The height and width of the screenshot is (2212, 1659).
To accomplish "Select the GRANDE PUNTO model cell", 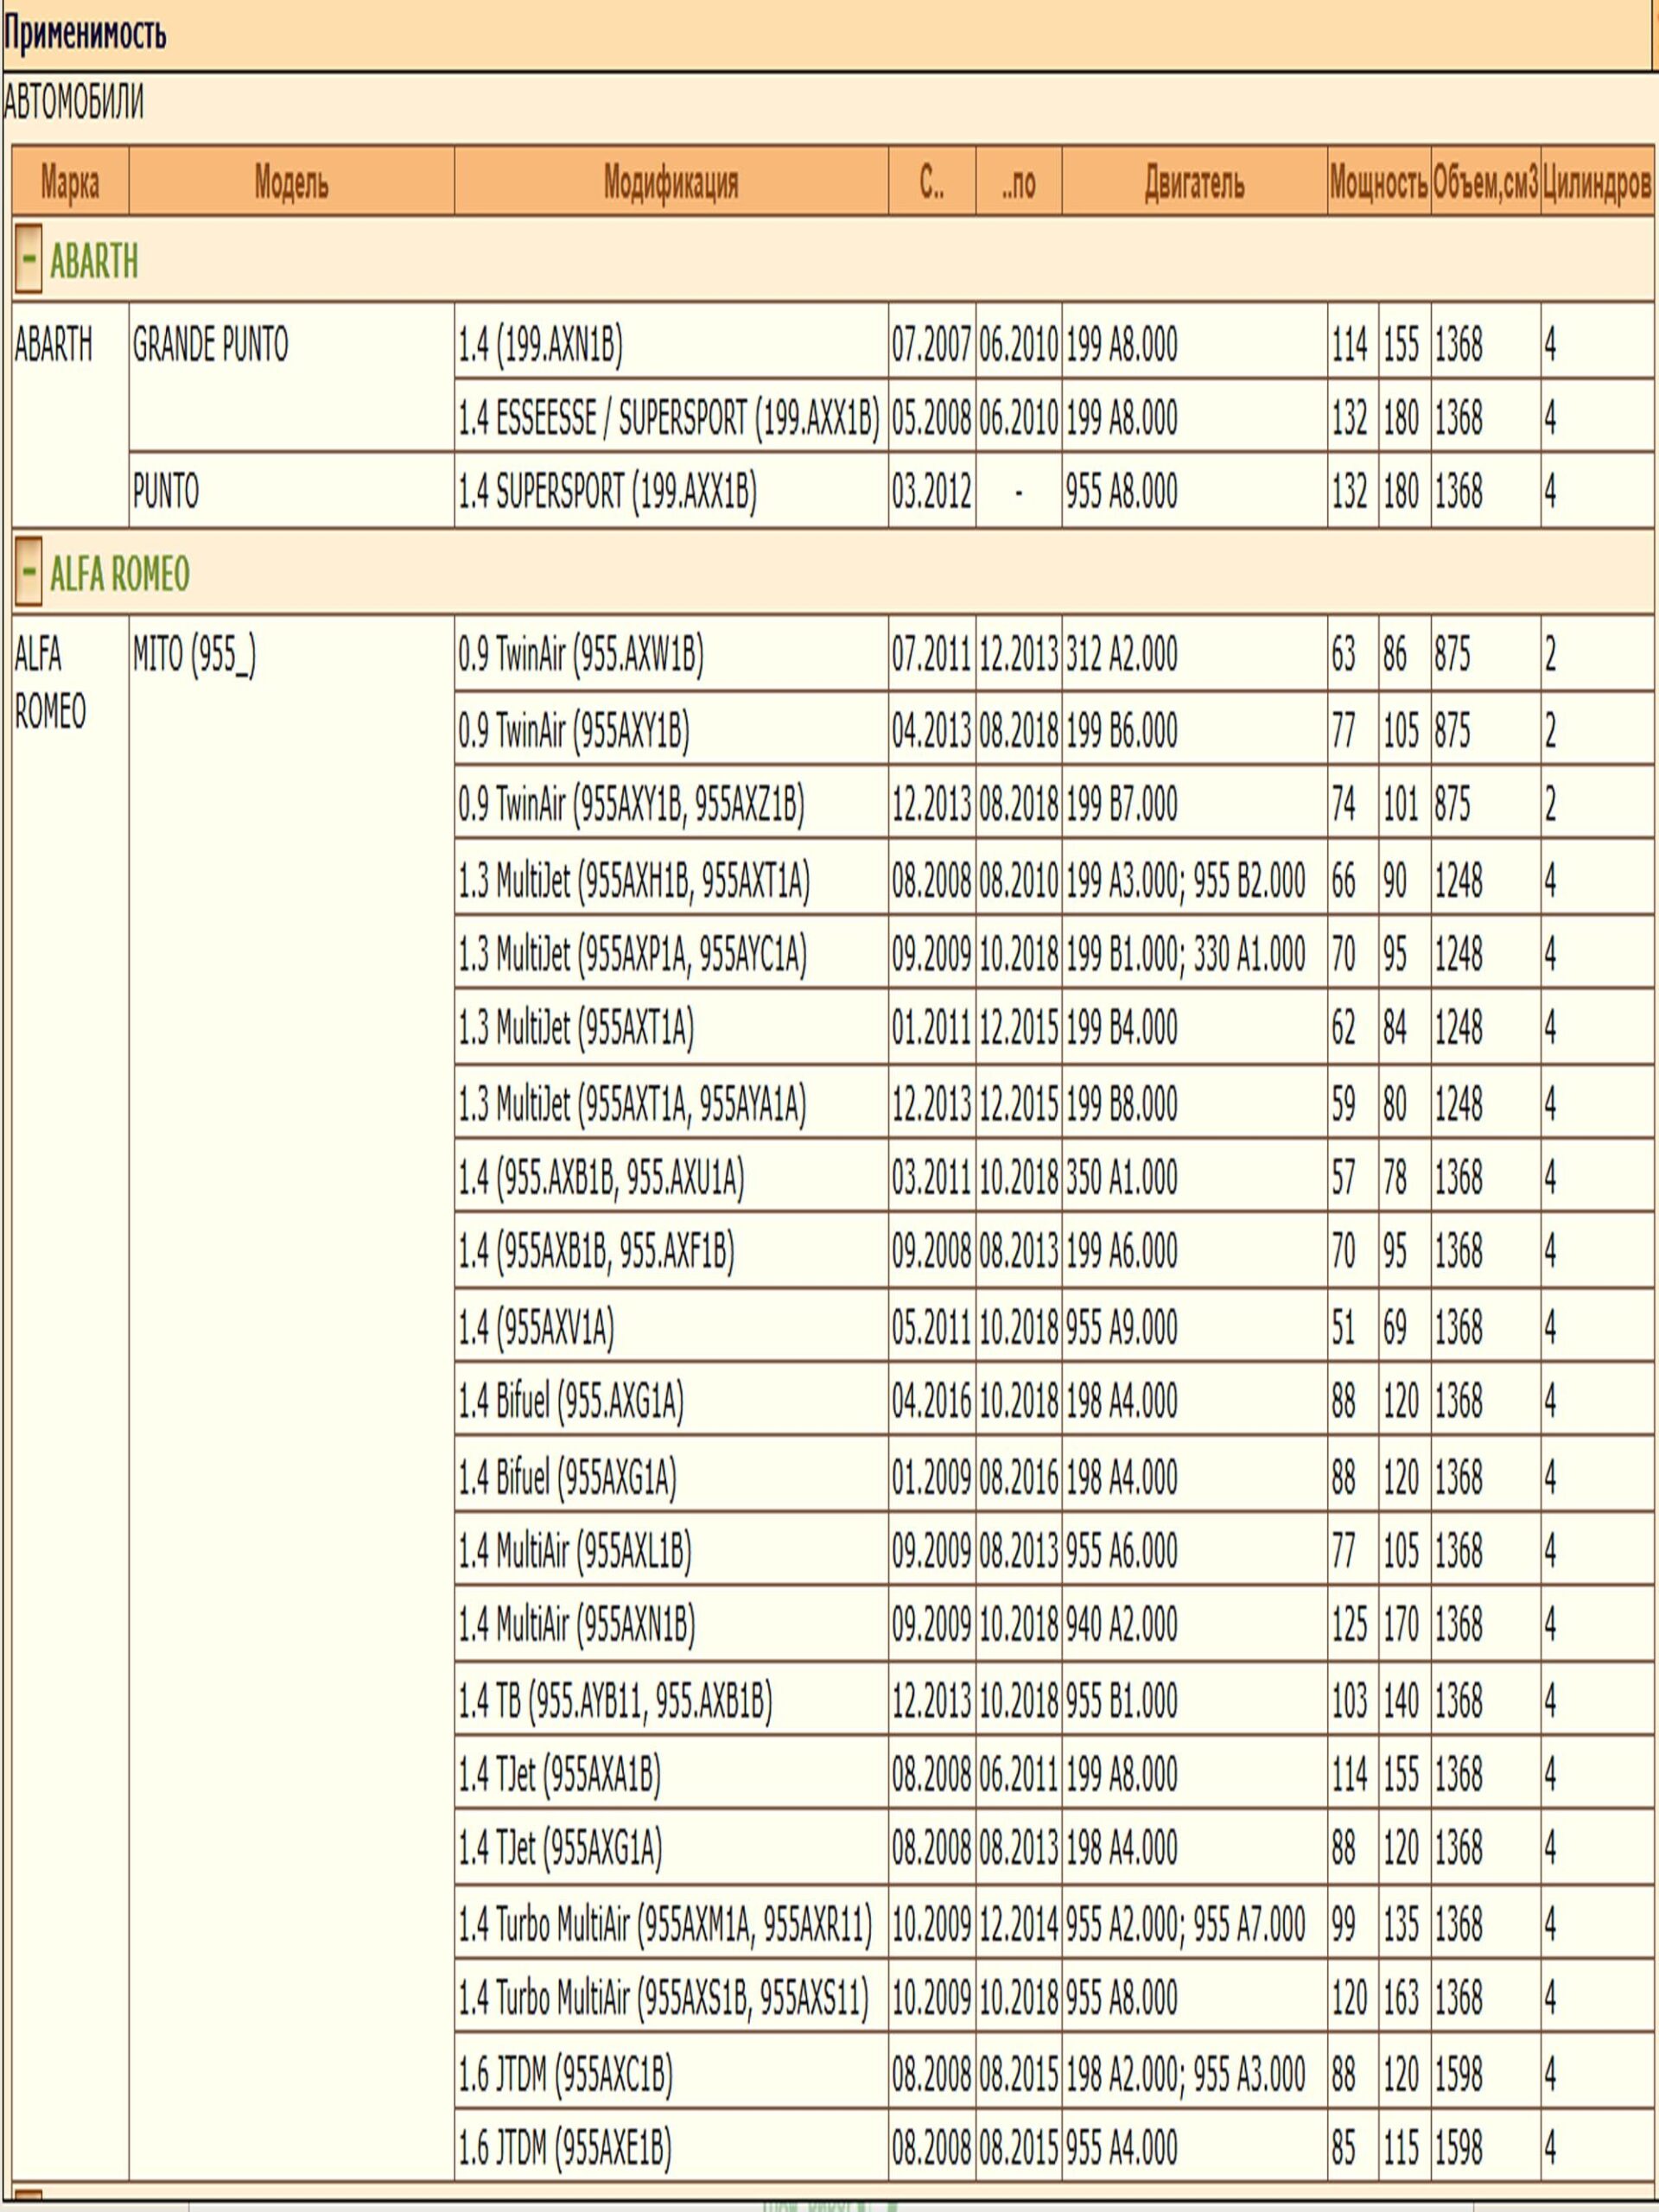I will click(x=210, y=346).
